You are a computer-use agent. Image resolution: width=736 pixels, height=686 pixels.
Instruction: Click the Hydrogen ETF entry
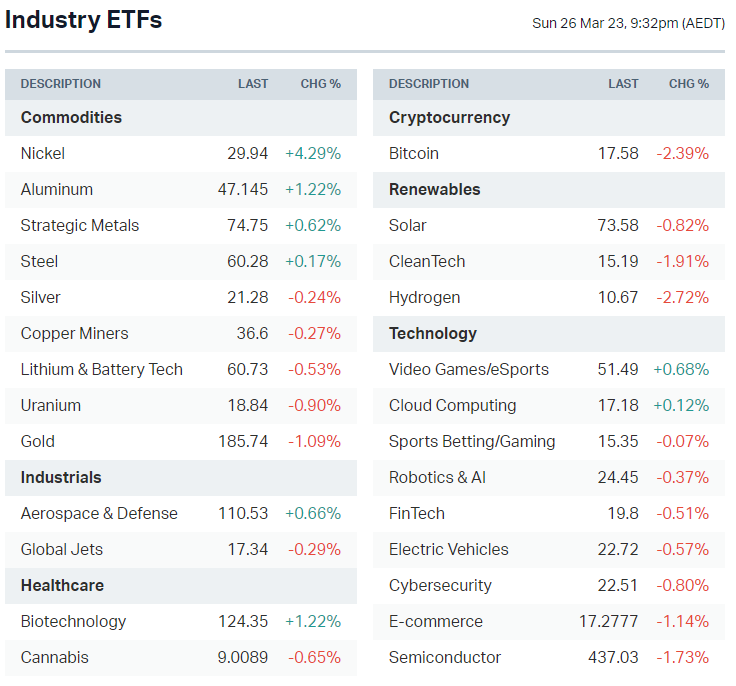[425, 298]
